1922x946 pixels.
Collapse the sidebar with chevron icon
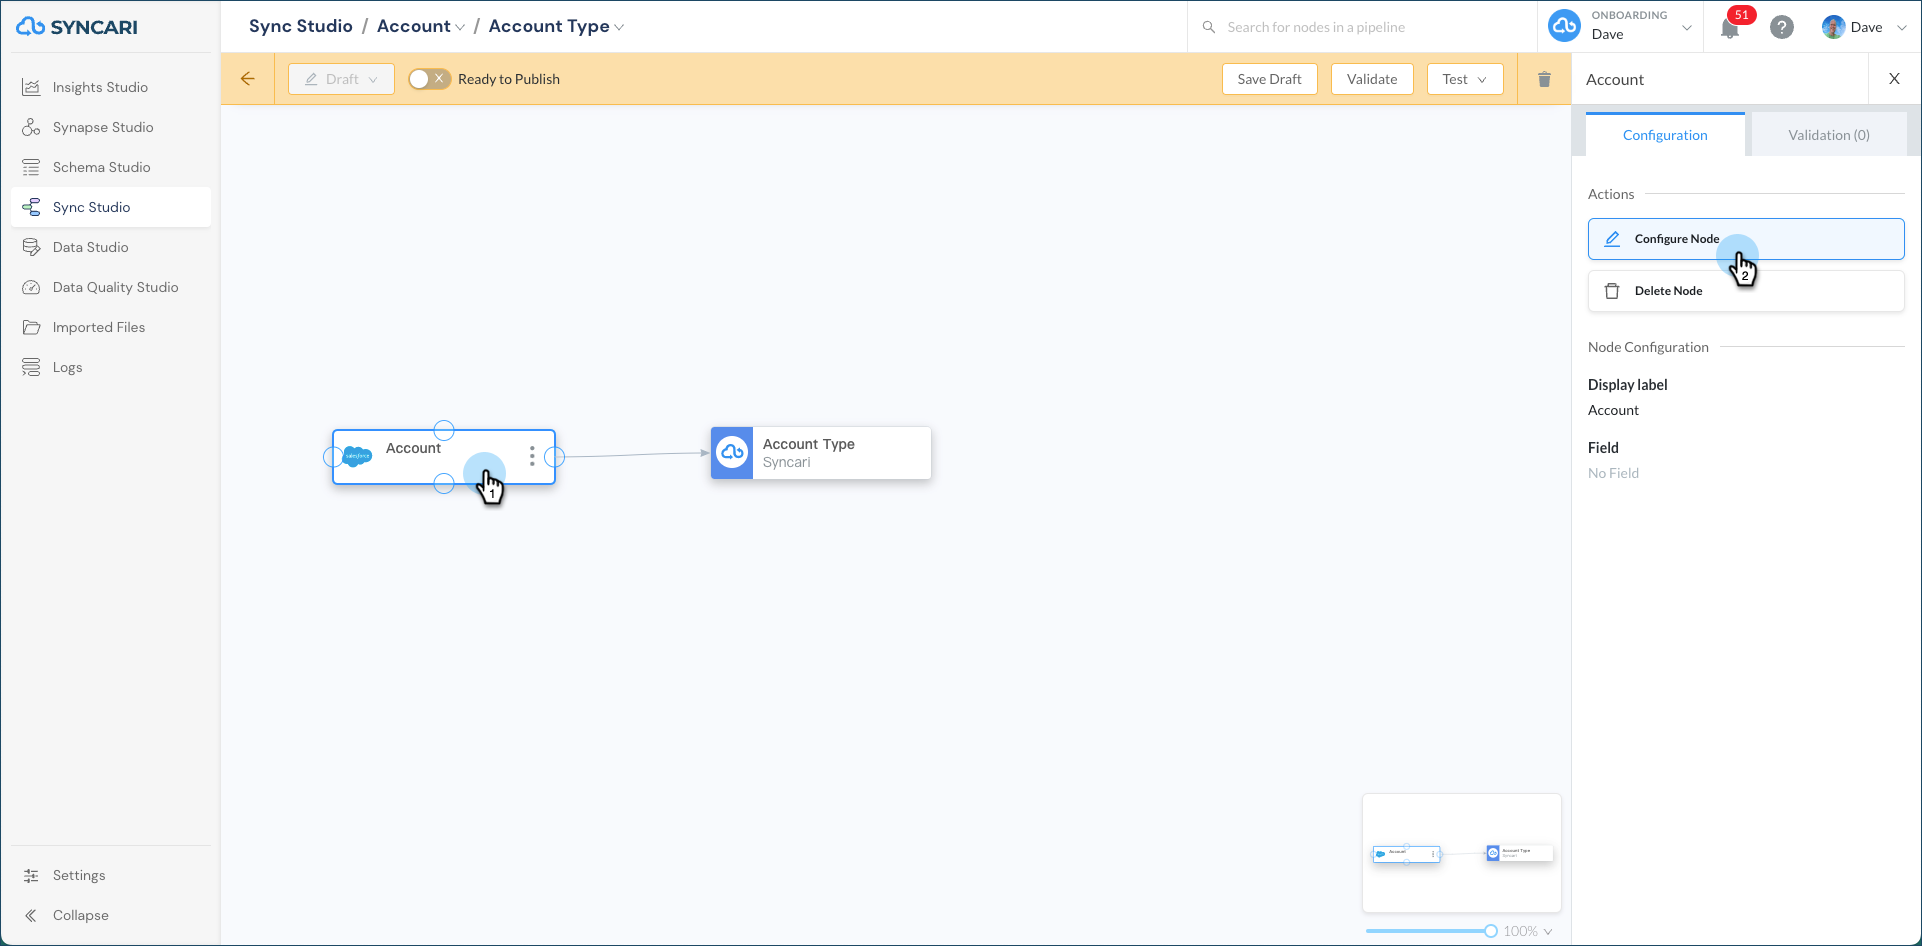(x=31, y=915)
